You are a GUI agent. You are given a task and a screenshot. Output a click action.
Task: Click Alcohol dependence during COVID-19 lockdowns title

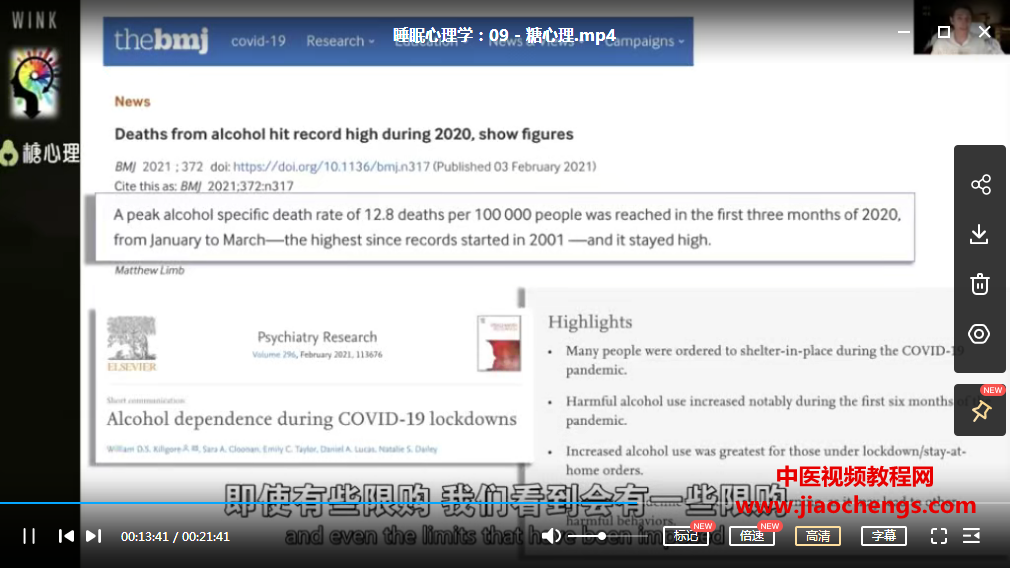[x=311, y=419]
